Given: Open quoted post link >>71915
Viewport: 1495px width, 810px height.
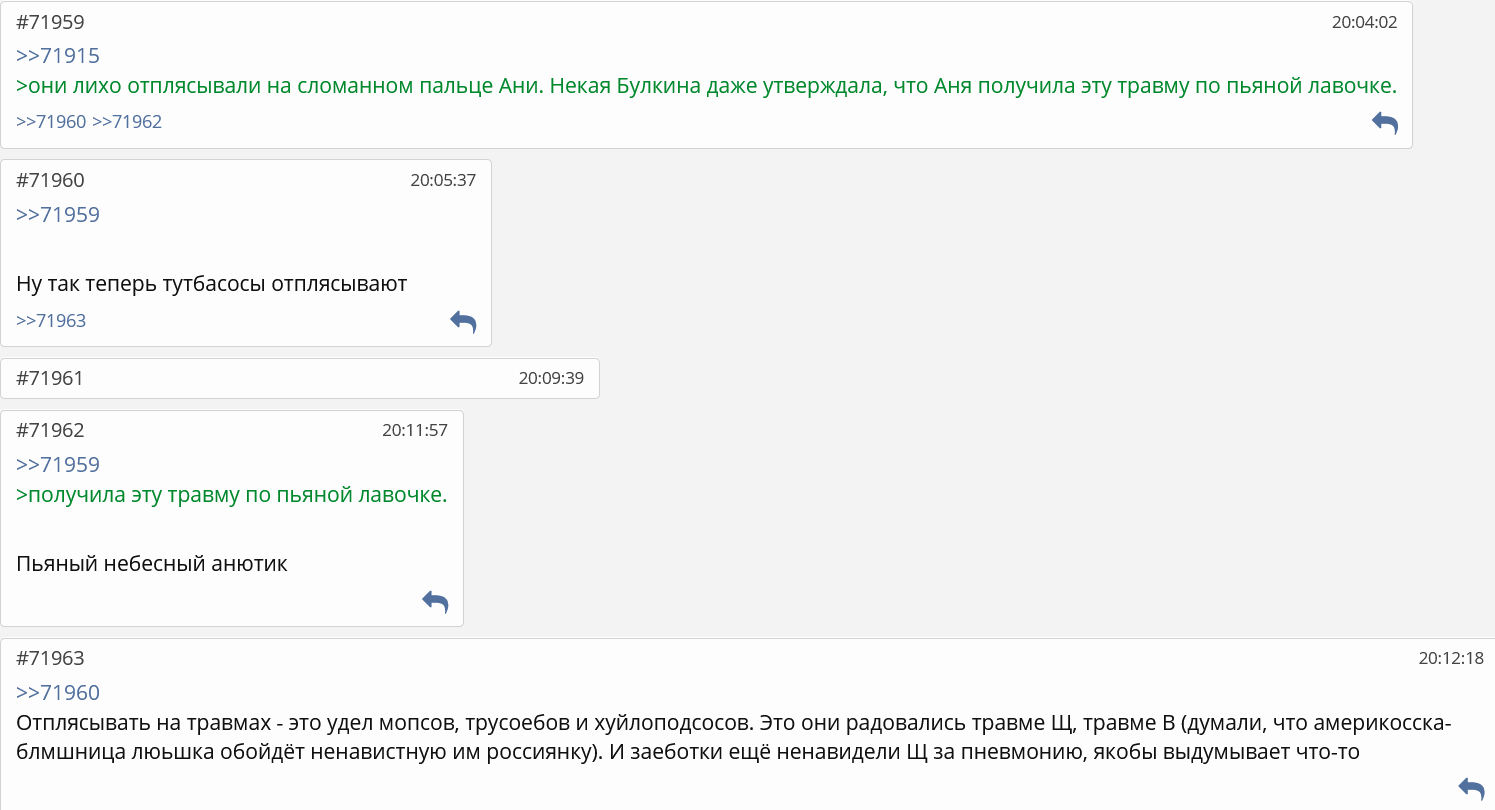Looking at the screenshot, I should pyautogui.click(x=58, y=56).
